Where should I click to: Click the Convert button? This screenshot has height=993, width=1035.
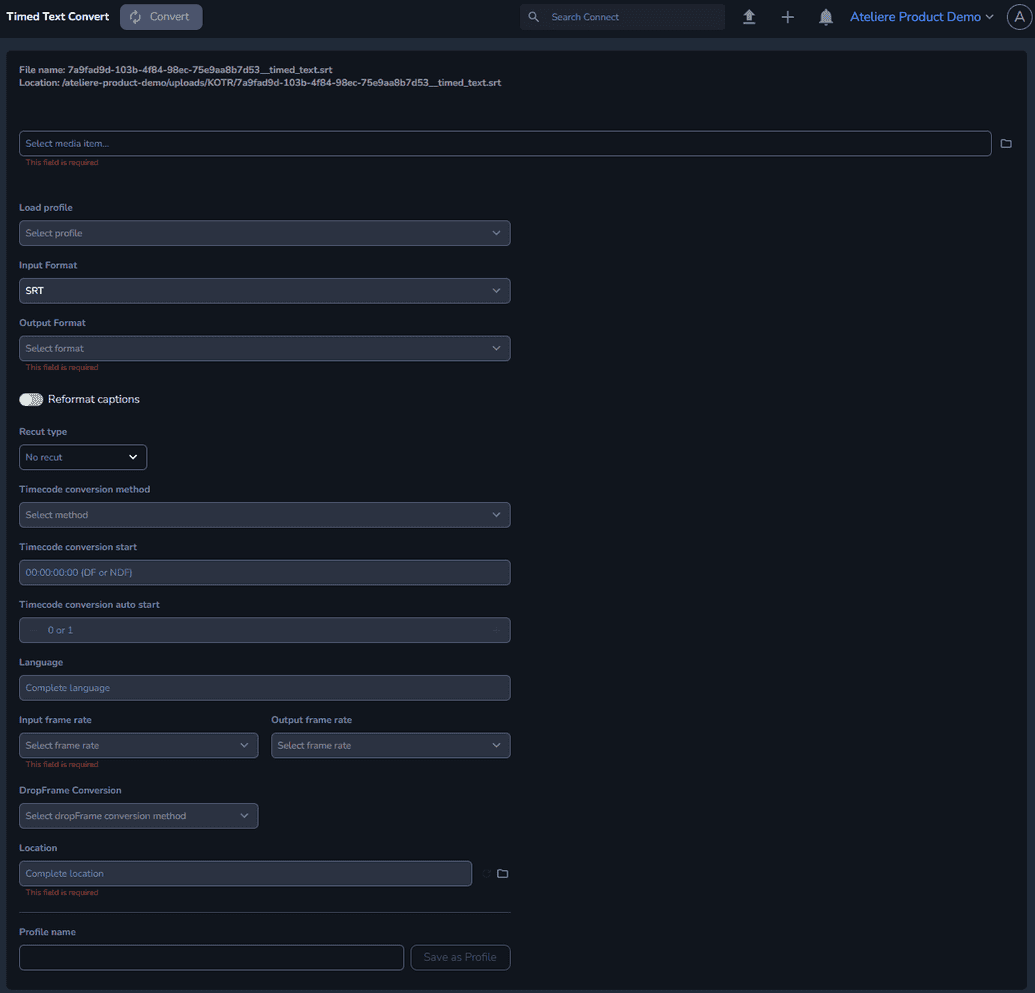click(x=161, y=17)
